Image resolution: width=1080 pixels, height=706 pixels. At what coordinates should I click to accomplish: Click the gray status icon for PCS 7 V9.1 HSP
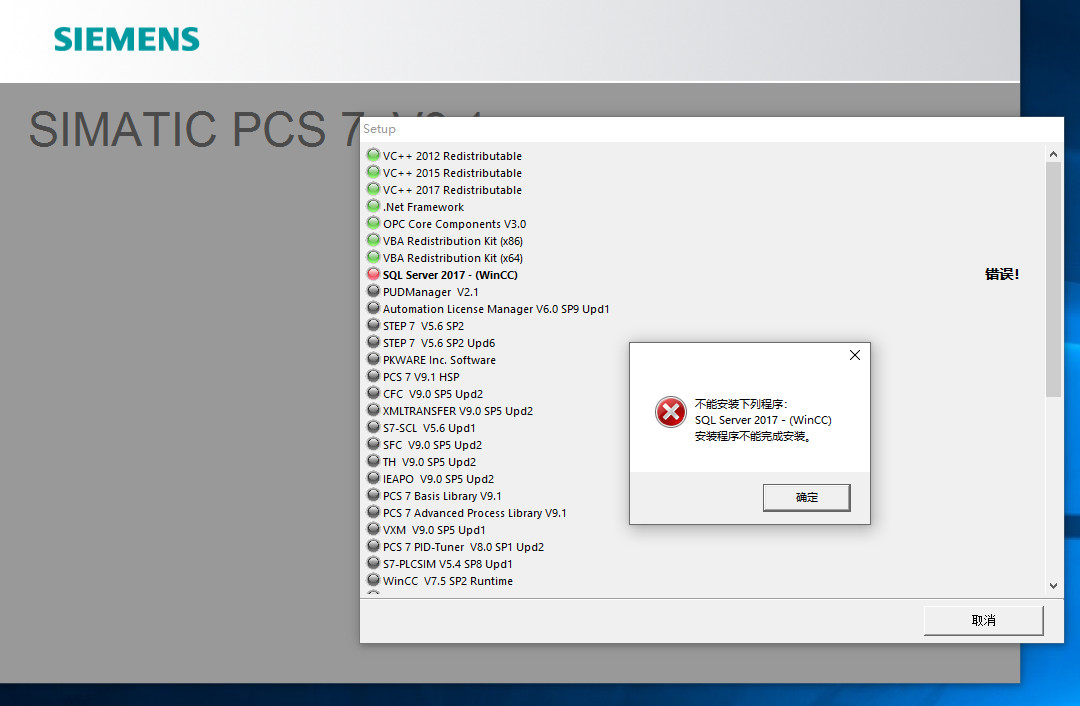(x=373, y=375)
